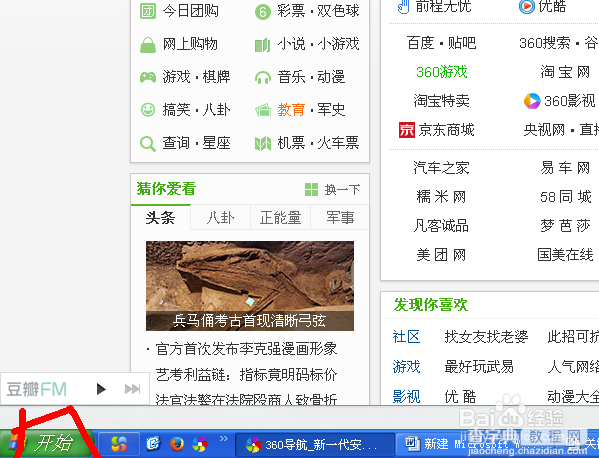Viewport: 599px width, 458px height.
Task: Select the 正能量 tab
Action: pos(280,217)
